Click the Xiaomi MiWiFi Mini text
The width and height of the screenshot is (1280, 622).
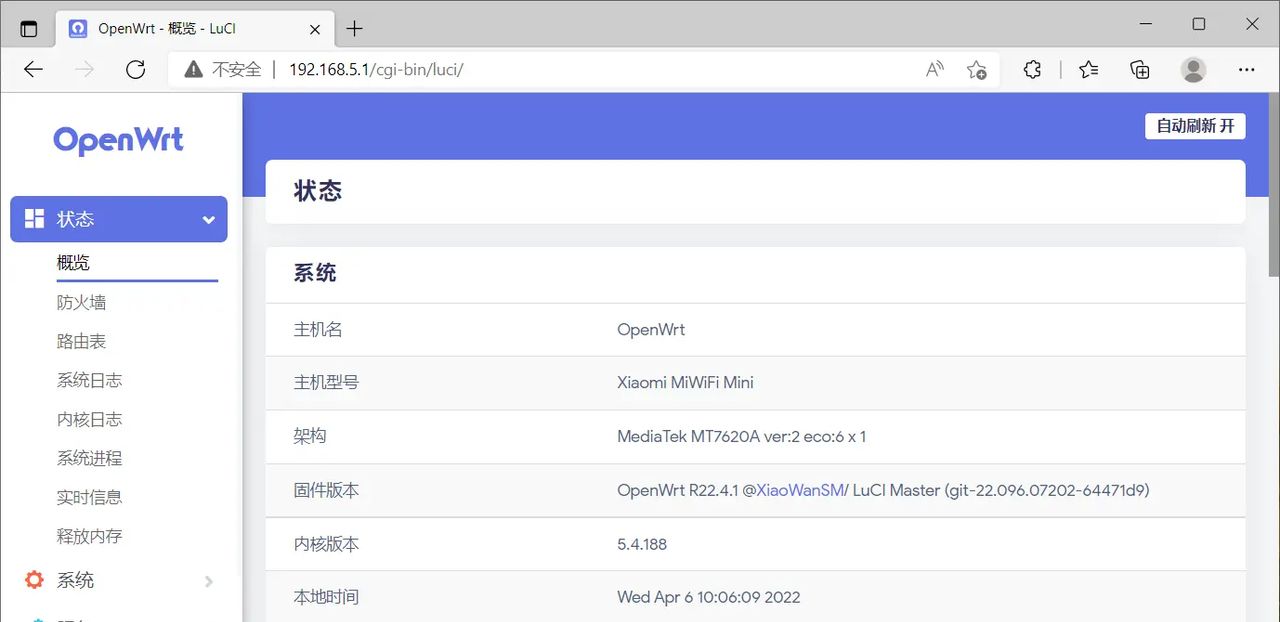tap(685, 382)
